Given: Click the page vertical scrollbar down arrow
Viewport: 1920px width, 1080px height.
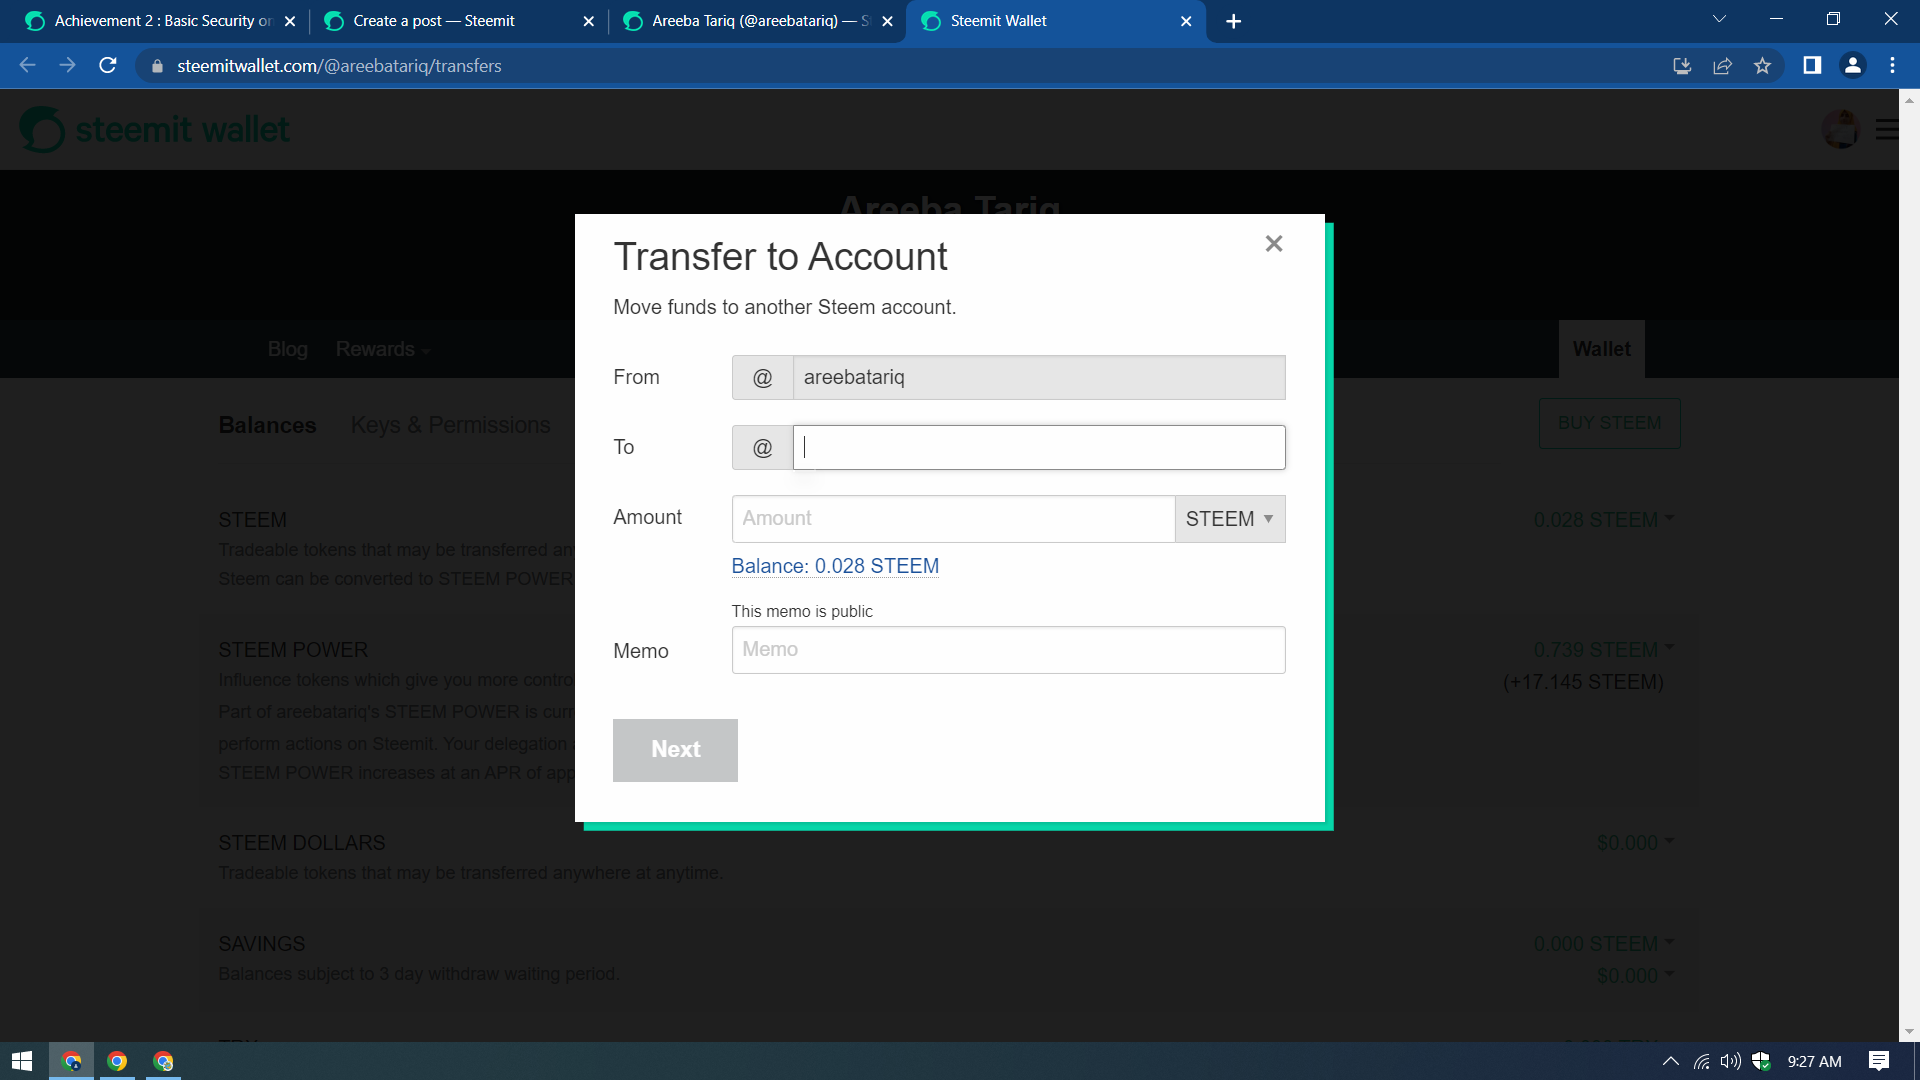Looking at the screenshot, I should tap(1909, 1032).
